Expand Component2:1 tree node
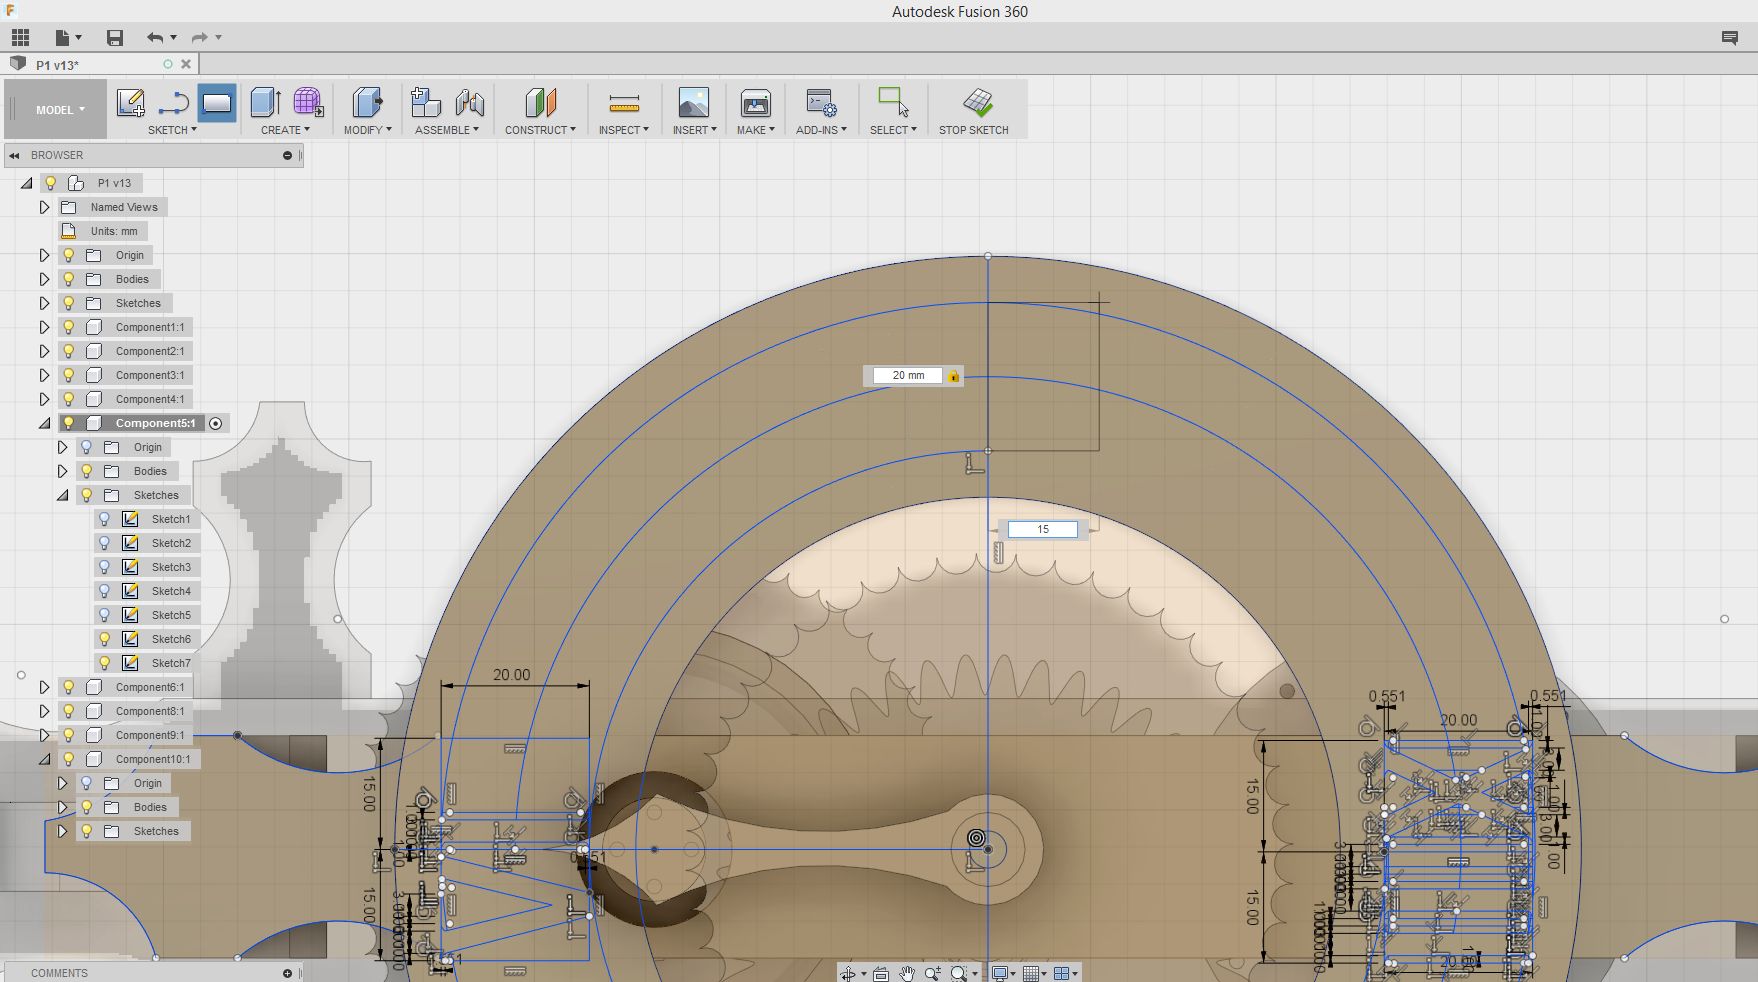This screenshot has width=1758, height=982. pyautogui.click(x=44, y=351)
